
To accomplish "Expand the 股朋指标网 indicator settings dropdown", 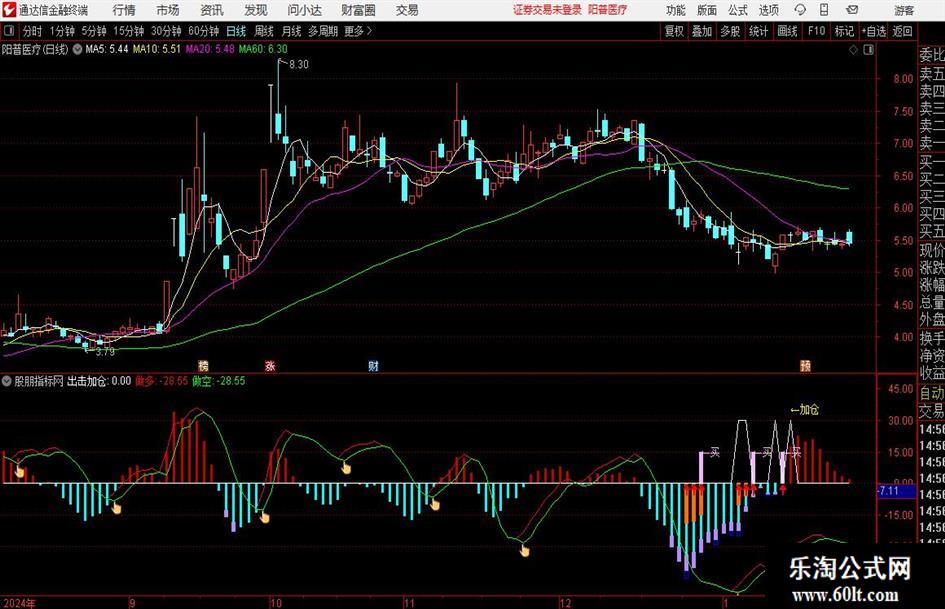I will pyautogui.click(x=7, y=381).
